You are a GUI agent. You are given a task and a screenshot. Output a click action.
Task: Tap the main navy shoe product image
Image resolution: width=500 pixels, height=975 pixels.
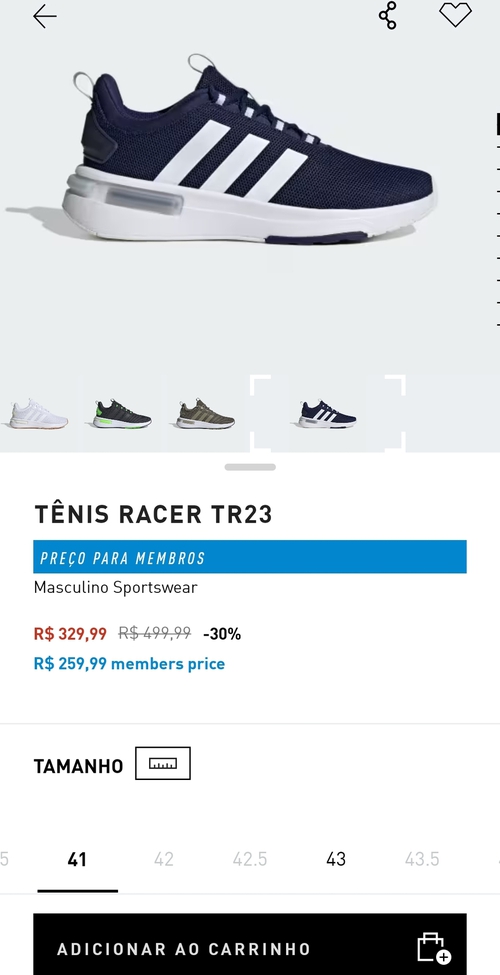249,152
